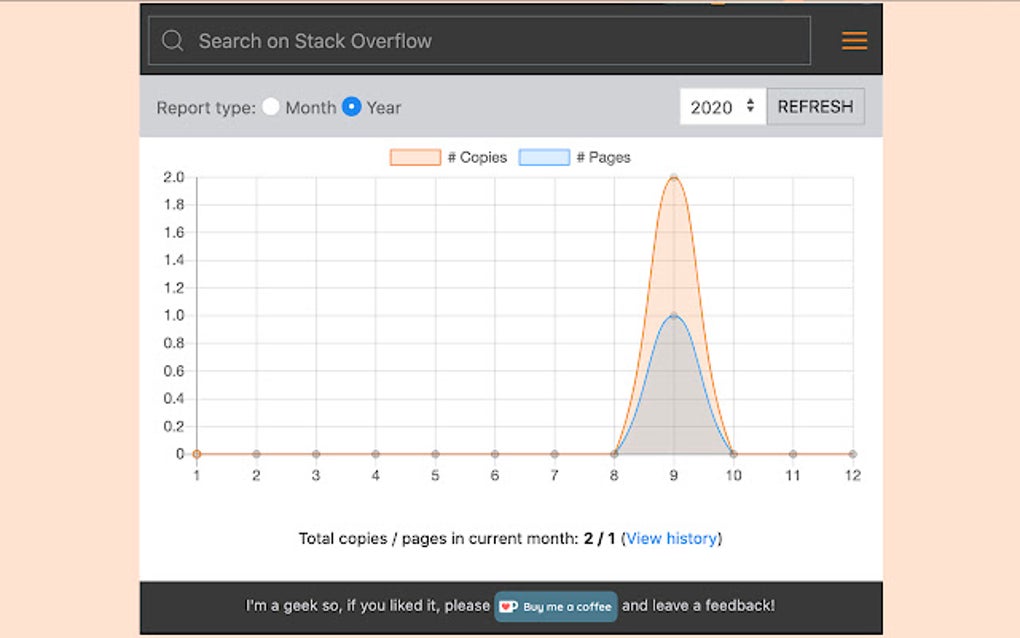Image resolution: width=1020 pixels, height=638 pixels.
Task: Click the data point at month 1
Action: [196, 453]
